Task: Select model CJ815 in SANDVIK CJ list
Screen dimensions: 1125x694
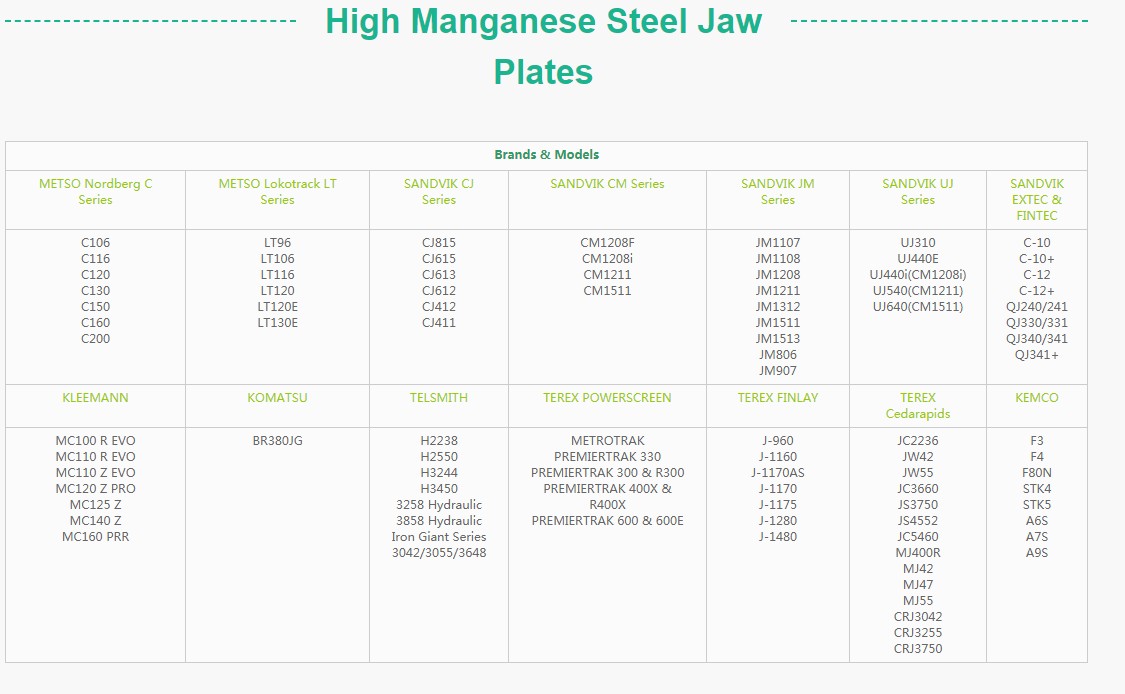Action: click(439, 243)
